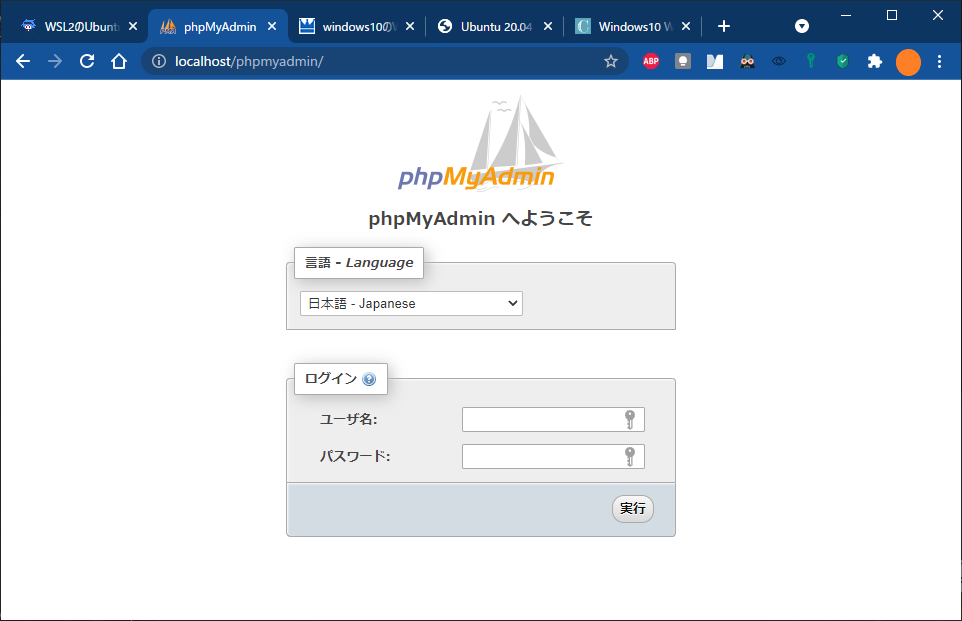Go back using the browser back arrow
The image size is (962, 621).
(x=23, y=61)
